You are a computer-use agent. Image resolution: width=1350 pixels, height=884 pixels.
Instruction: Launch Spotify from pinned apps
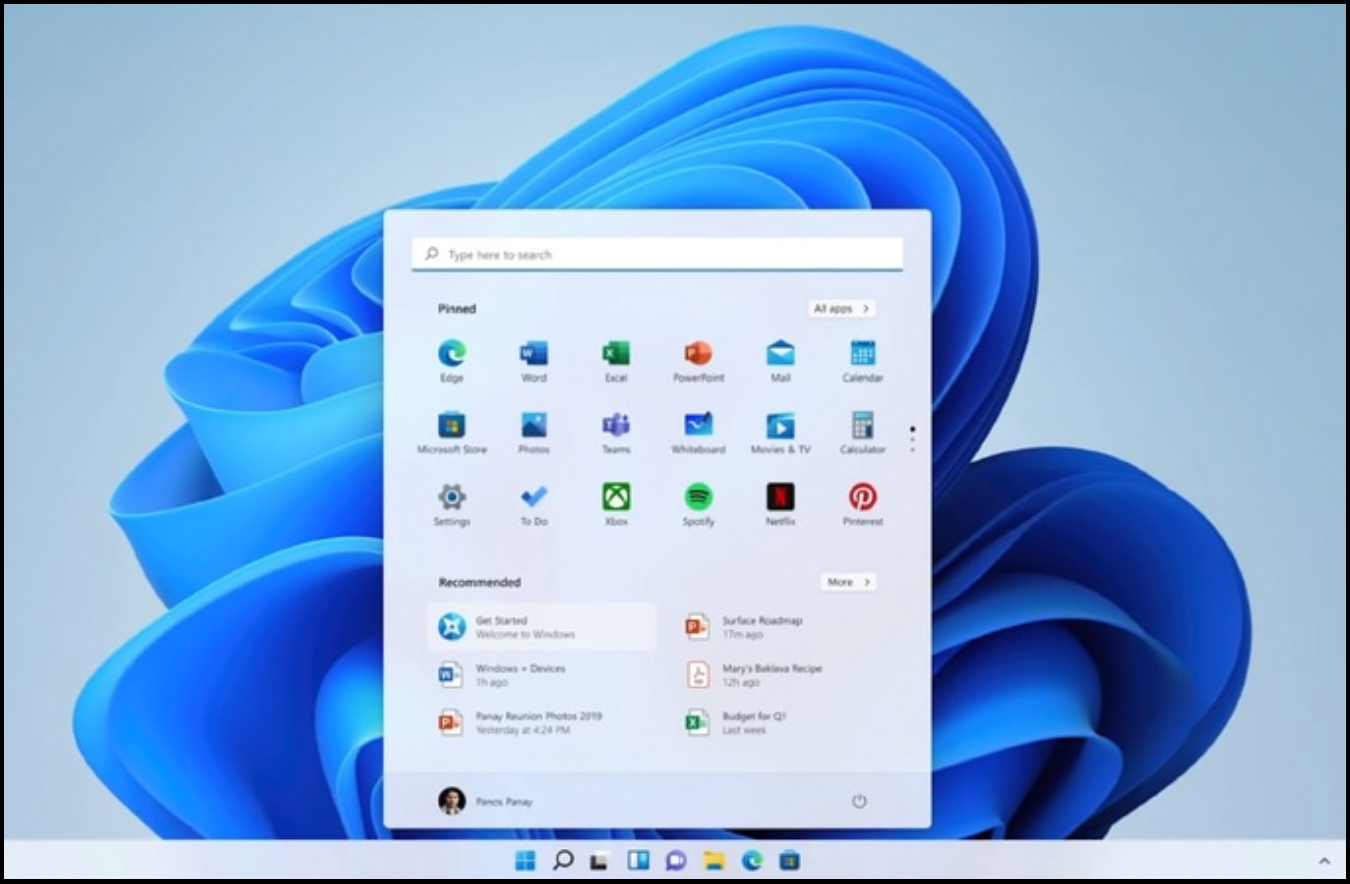(x=698, y=505)
